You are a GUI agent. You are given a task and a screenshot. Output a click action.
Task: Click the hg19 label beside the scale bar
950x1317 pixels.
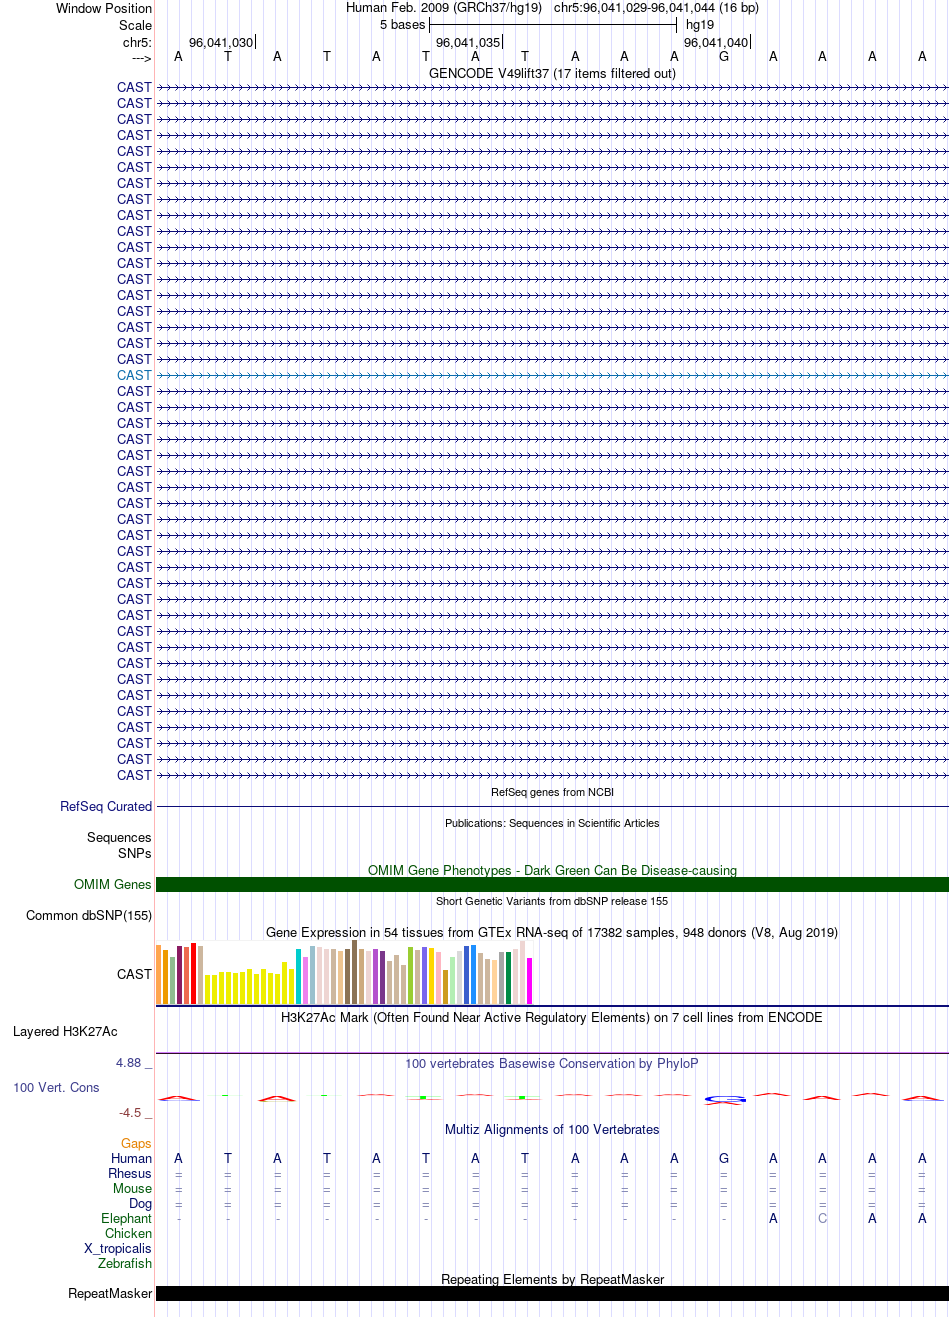tap(700, 25)
